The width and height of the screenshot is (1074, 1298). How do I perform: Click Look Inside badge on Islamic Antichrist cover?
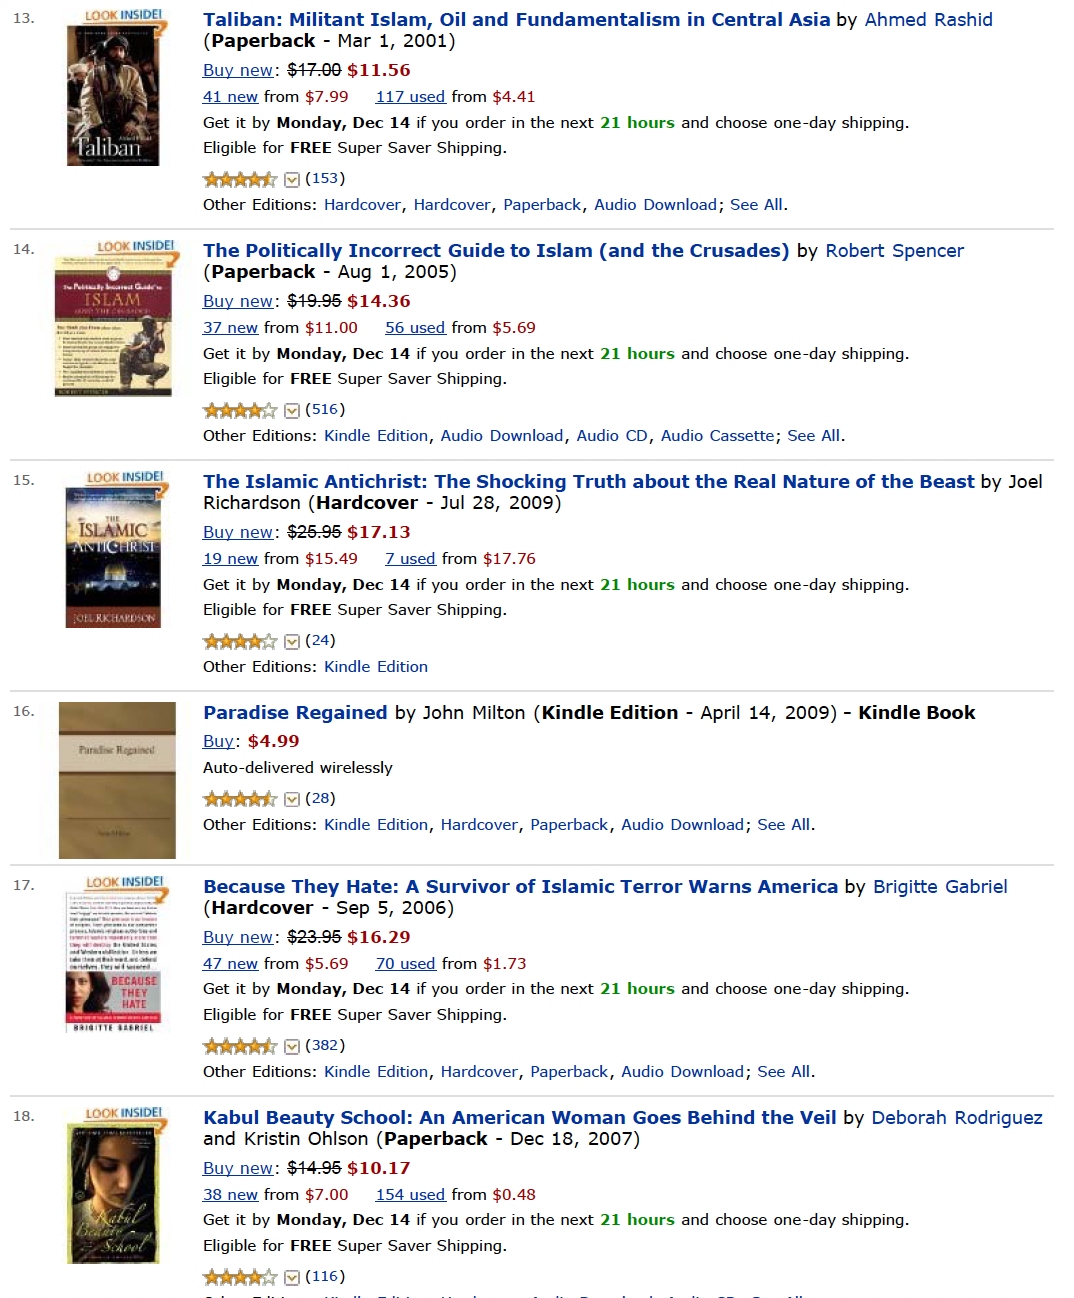coord(126,478)
